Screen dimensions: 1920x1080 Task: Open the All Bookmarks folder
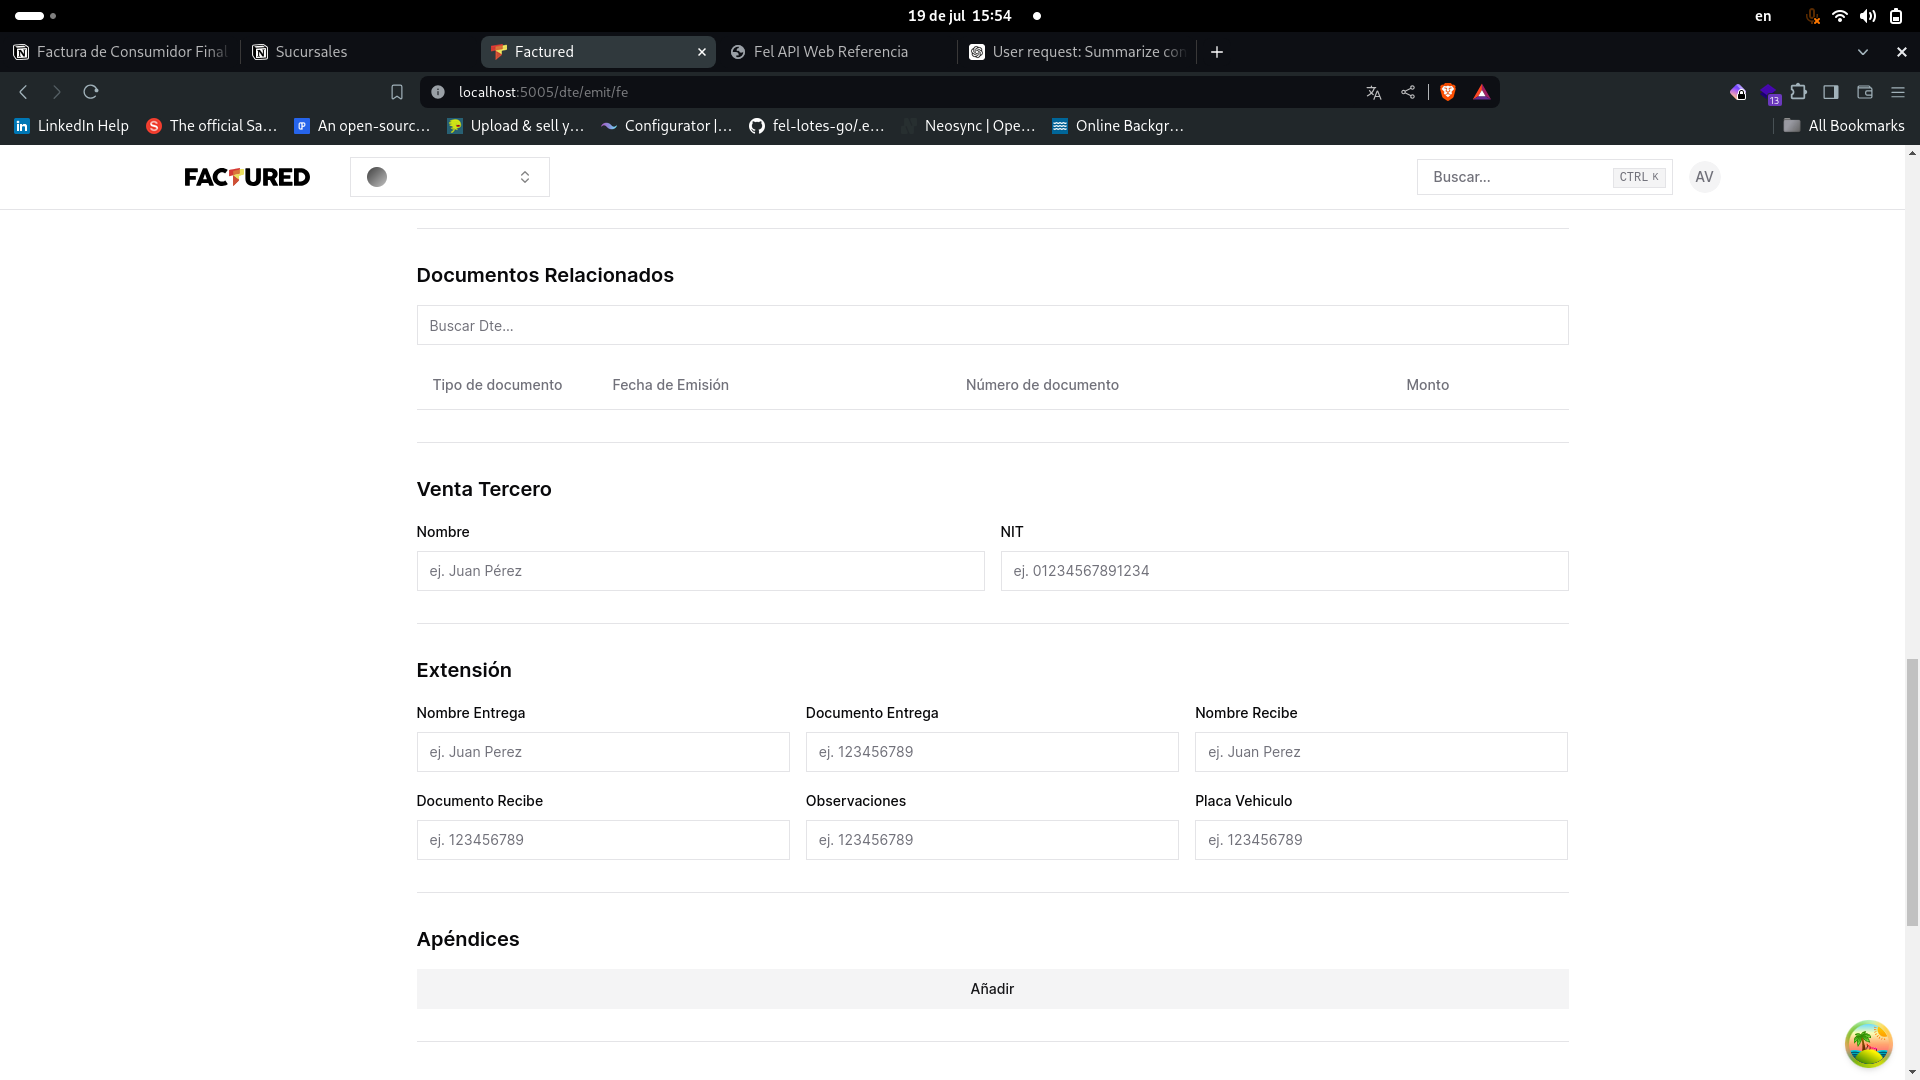1844,126
